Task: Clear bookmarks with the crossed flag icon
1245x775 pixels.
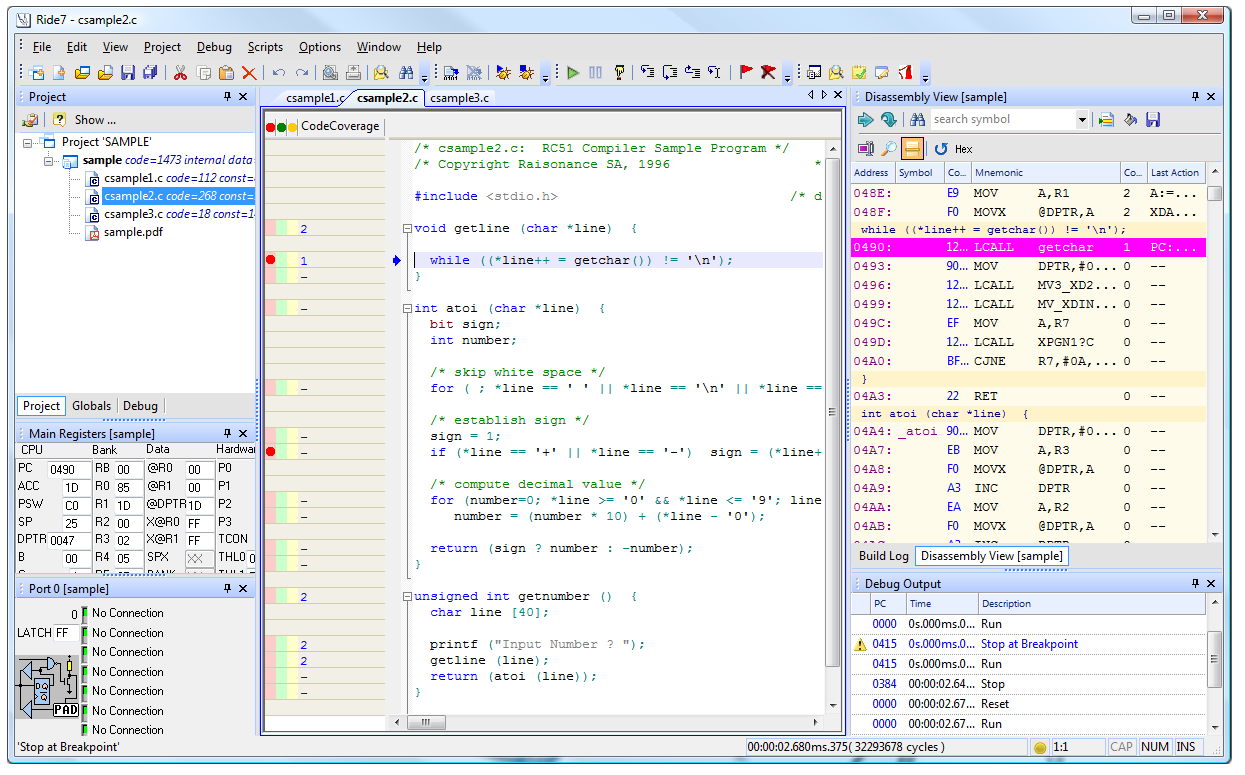Action: click(768, 72)
